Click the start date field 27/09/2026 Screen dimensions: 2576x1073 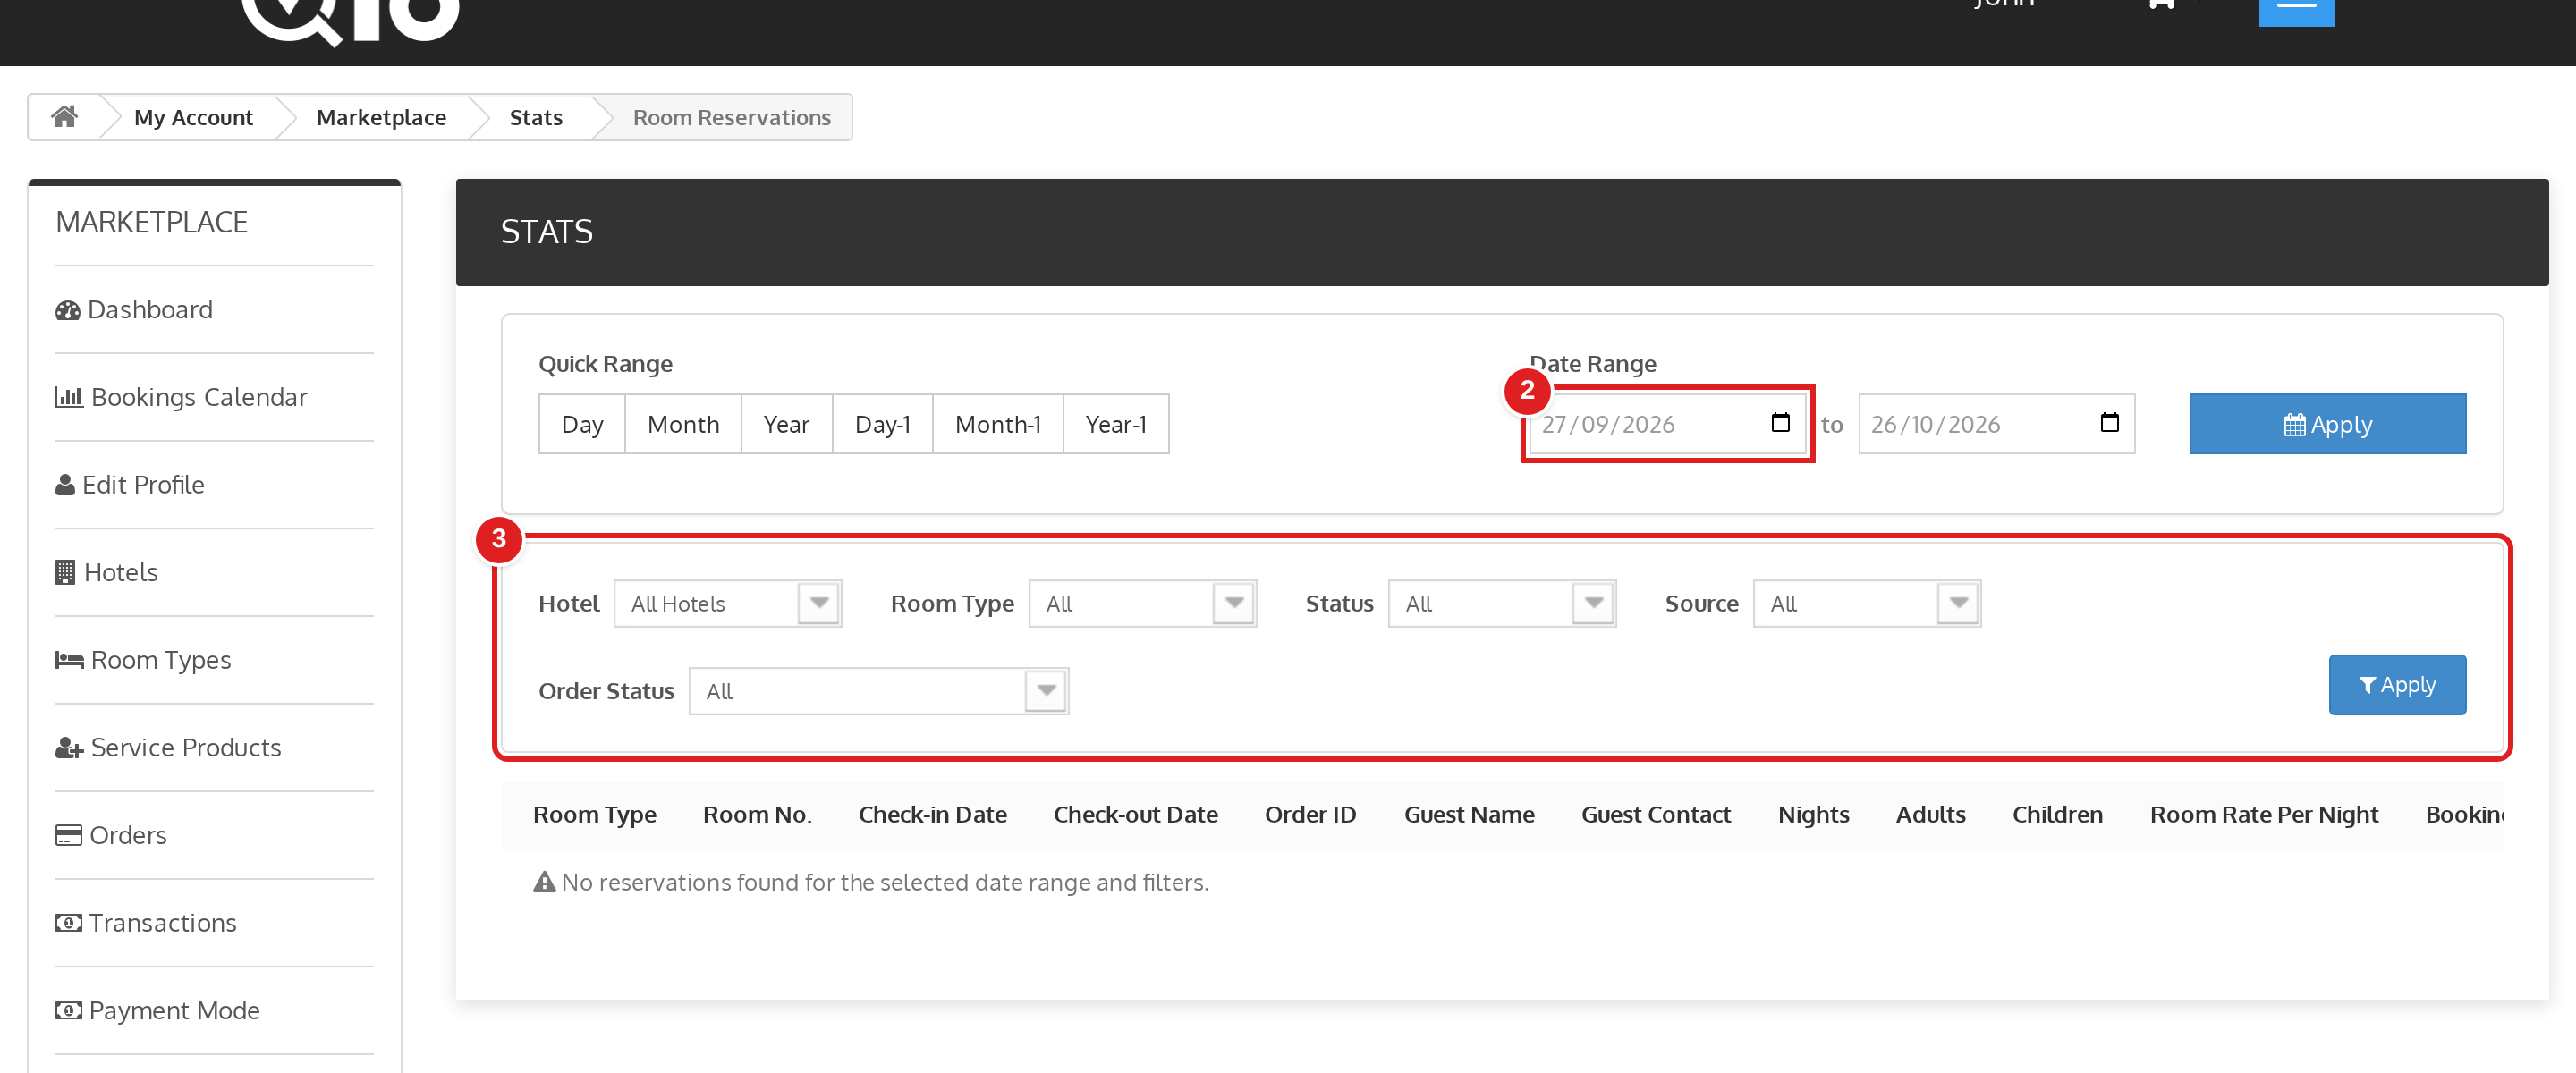[x=1666, y=424]
